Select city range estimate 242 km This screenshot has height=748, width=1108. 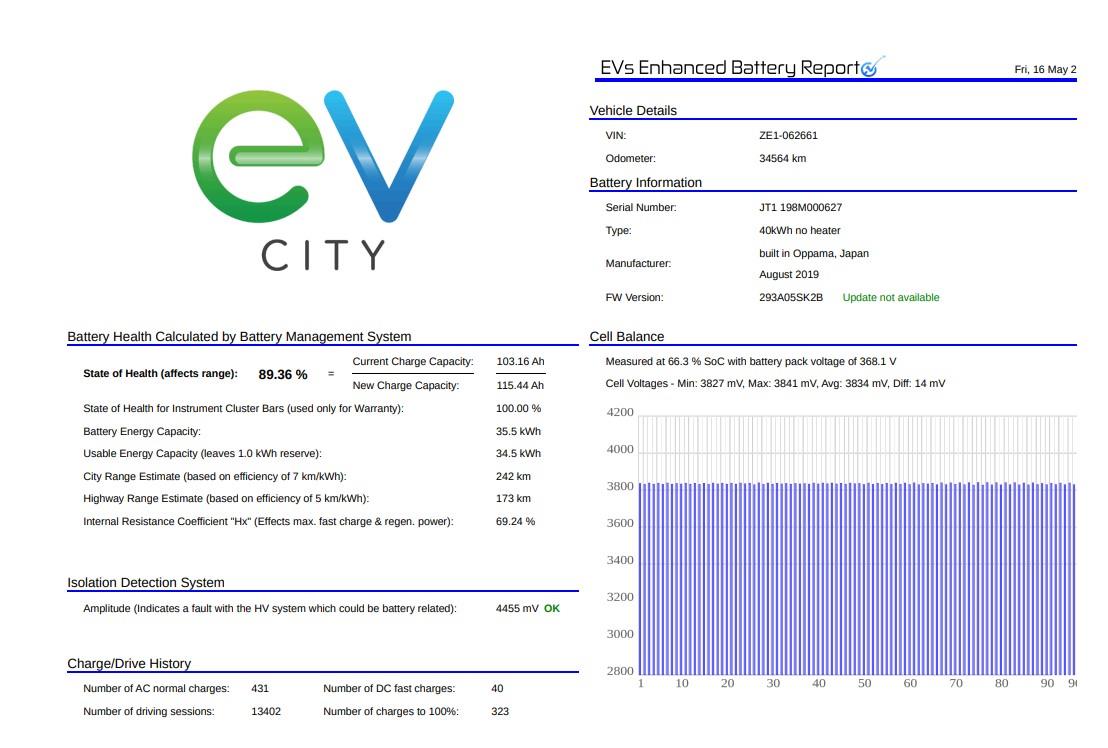pyautogui.click(x=513, y=476)
